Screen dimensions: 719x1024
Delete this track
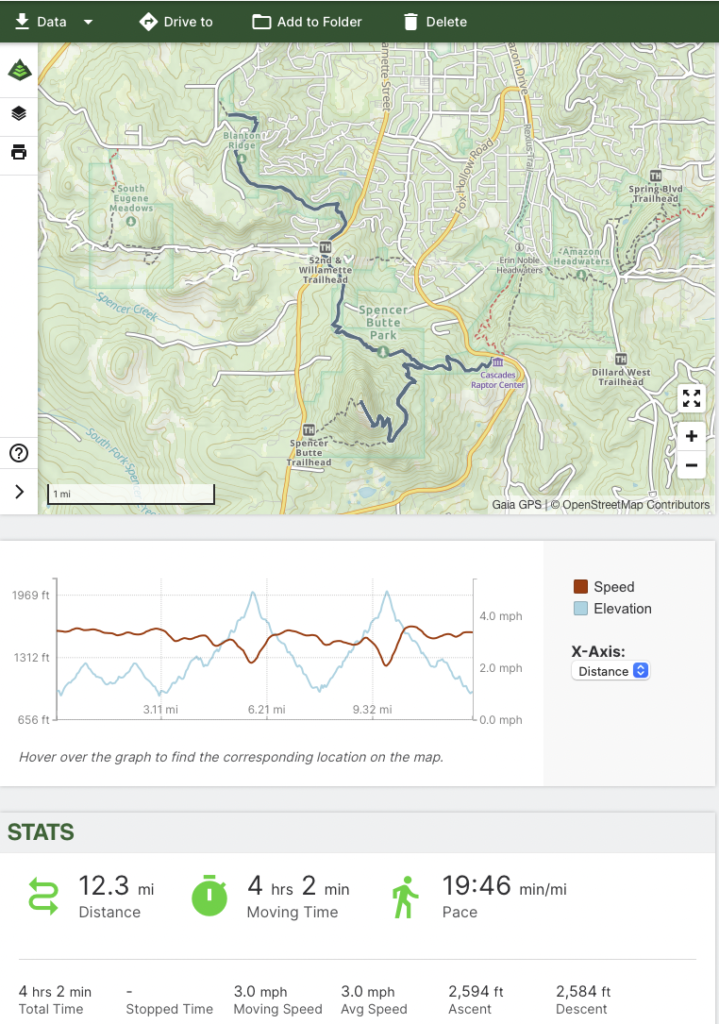coord(434,22)
